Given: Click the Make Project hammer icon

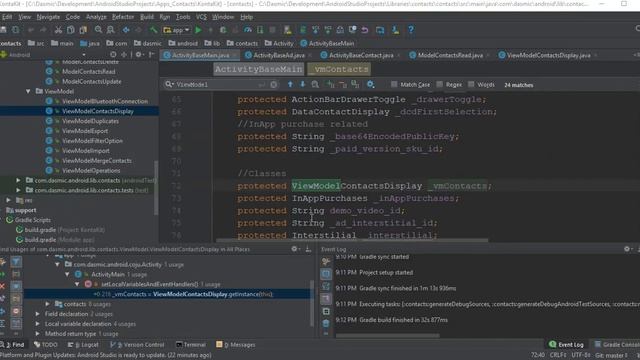Looking at the screenshot, I should pyautogui.click(x=153, y=30).
